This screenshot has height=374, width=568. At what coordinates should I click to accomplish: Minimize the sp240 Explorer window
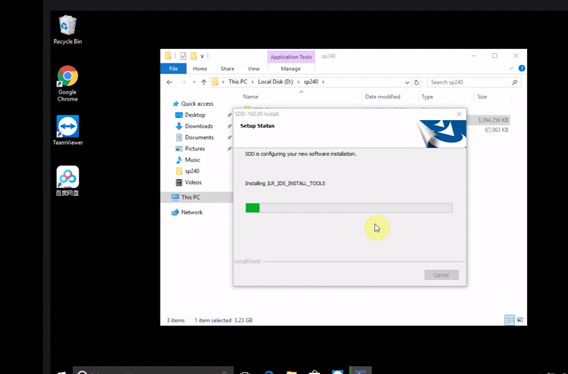(474, 56)
